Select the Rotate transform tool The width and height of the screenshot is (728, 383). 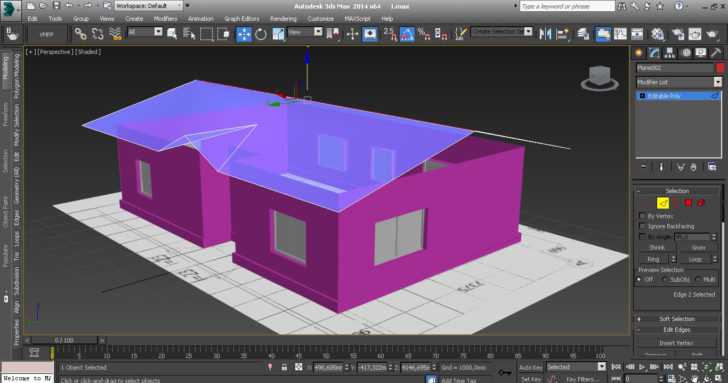[x=261, y=34]
